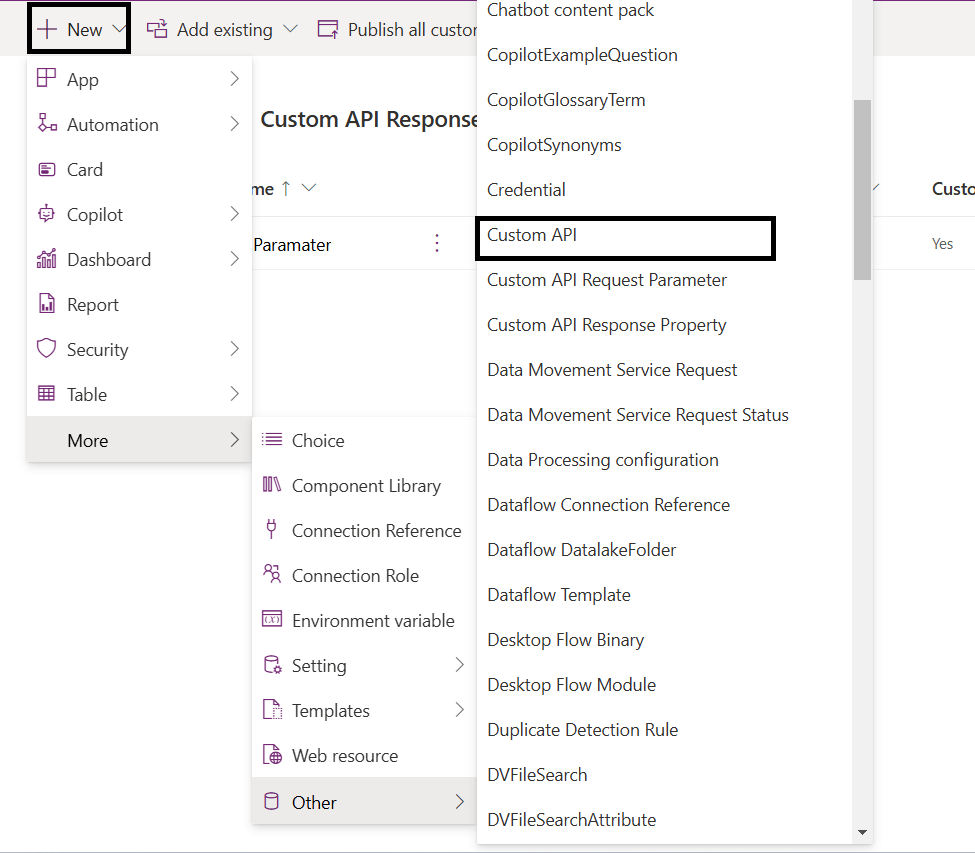The width and height of the screenshot is (975, 853).
Task: Click the Choice list icon
Action: (272, 440)
